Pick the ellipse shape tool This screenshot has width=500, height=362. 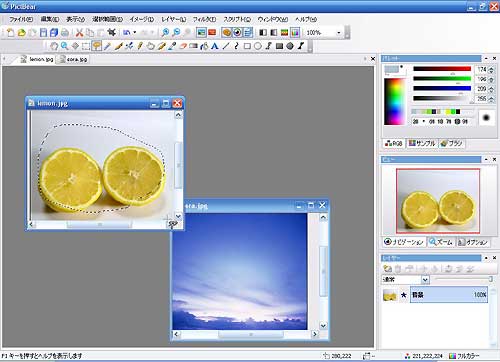click(x=258, y=46)
